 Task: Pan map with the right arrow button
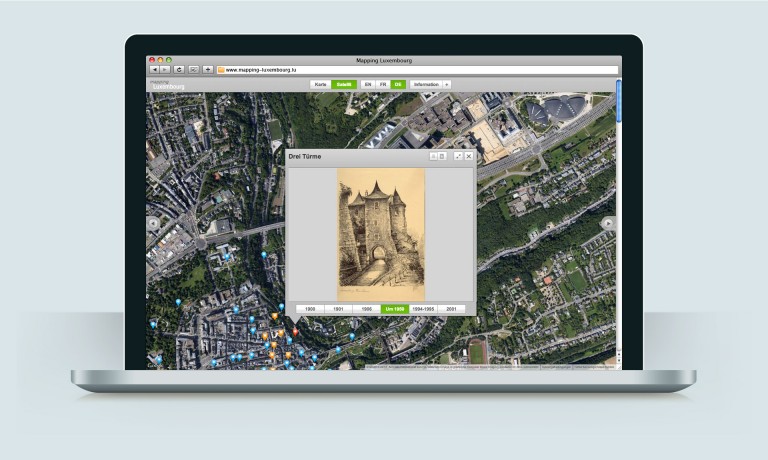coord(608,223)
